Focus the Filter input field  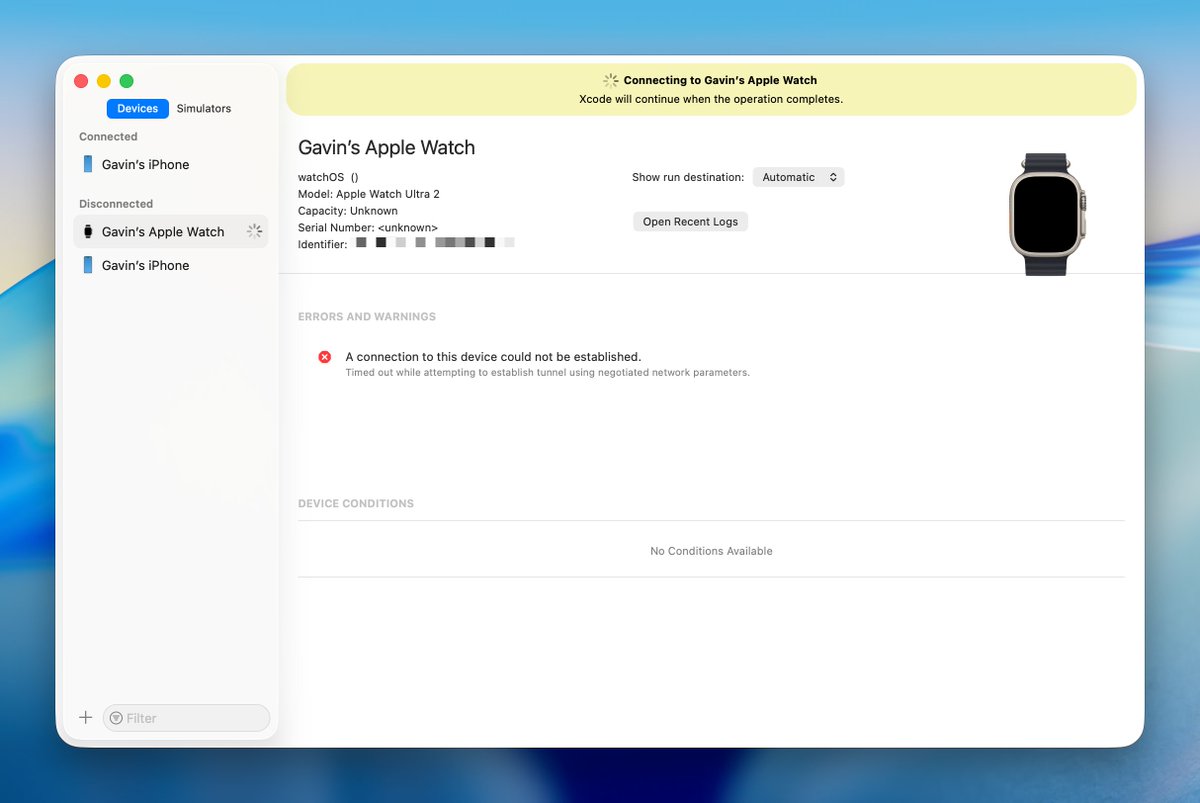click(x=187, y=718)
